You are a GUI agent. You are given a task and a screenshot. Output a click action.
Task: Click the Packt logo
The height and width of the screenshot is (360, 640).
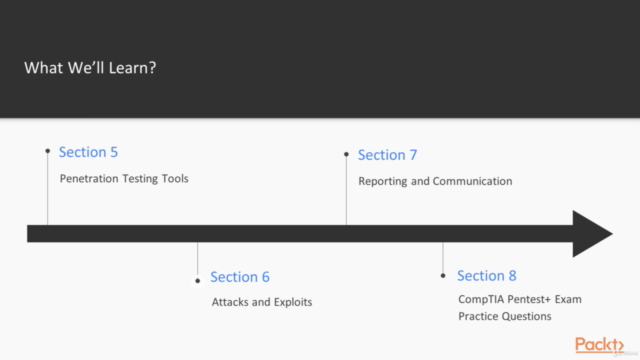tap(599, 345)
